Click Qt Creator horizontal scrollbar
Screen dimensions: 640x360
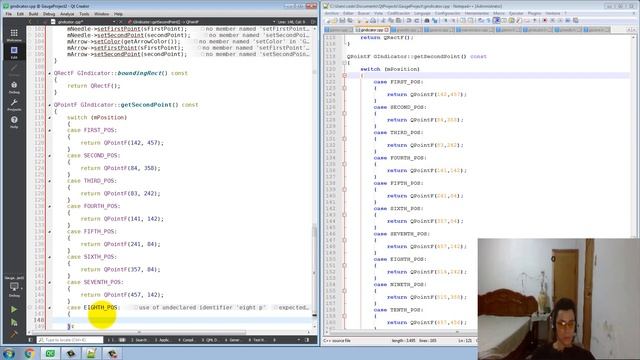[139, 332]
